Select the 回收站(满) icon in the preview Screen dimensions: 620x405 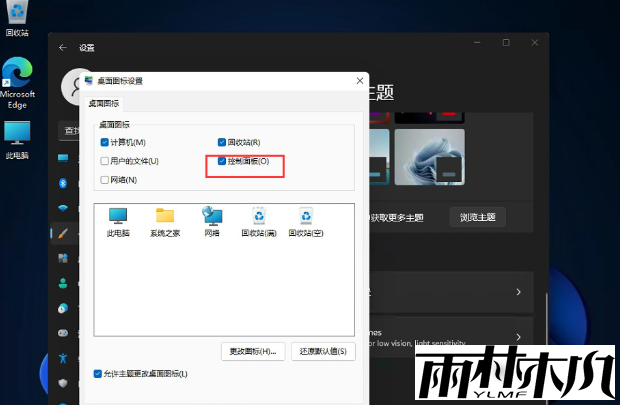(258, 217)
